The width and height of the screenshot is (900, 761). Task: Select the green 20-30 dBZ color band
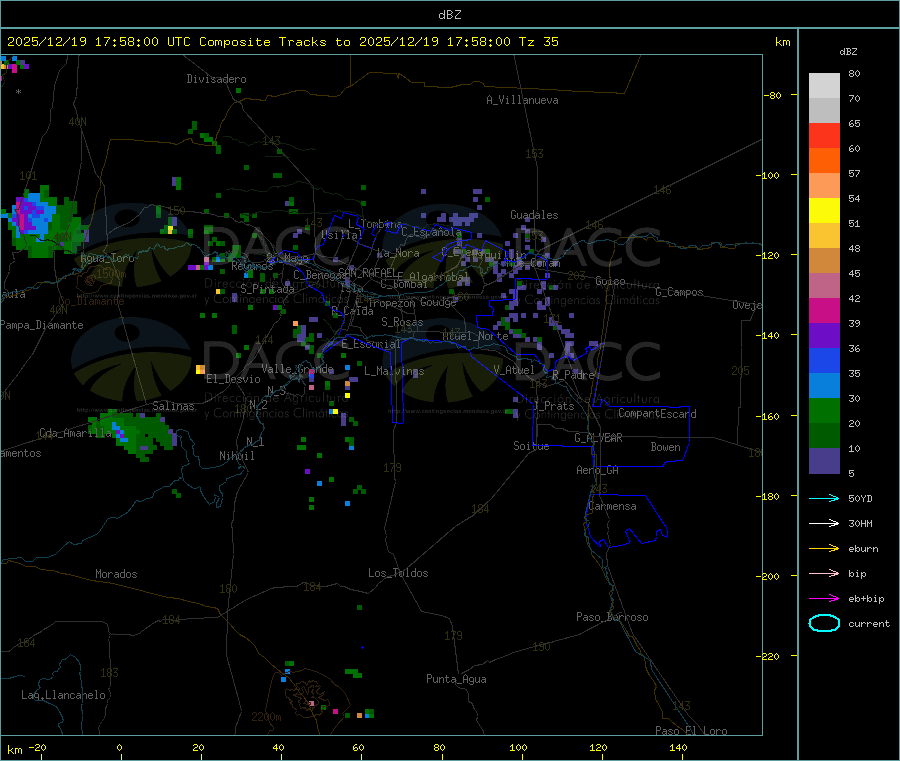[824, 410]
